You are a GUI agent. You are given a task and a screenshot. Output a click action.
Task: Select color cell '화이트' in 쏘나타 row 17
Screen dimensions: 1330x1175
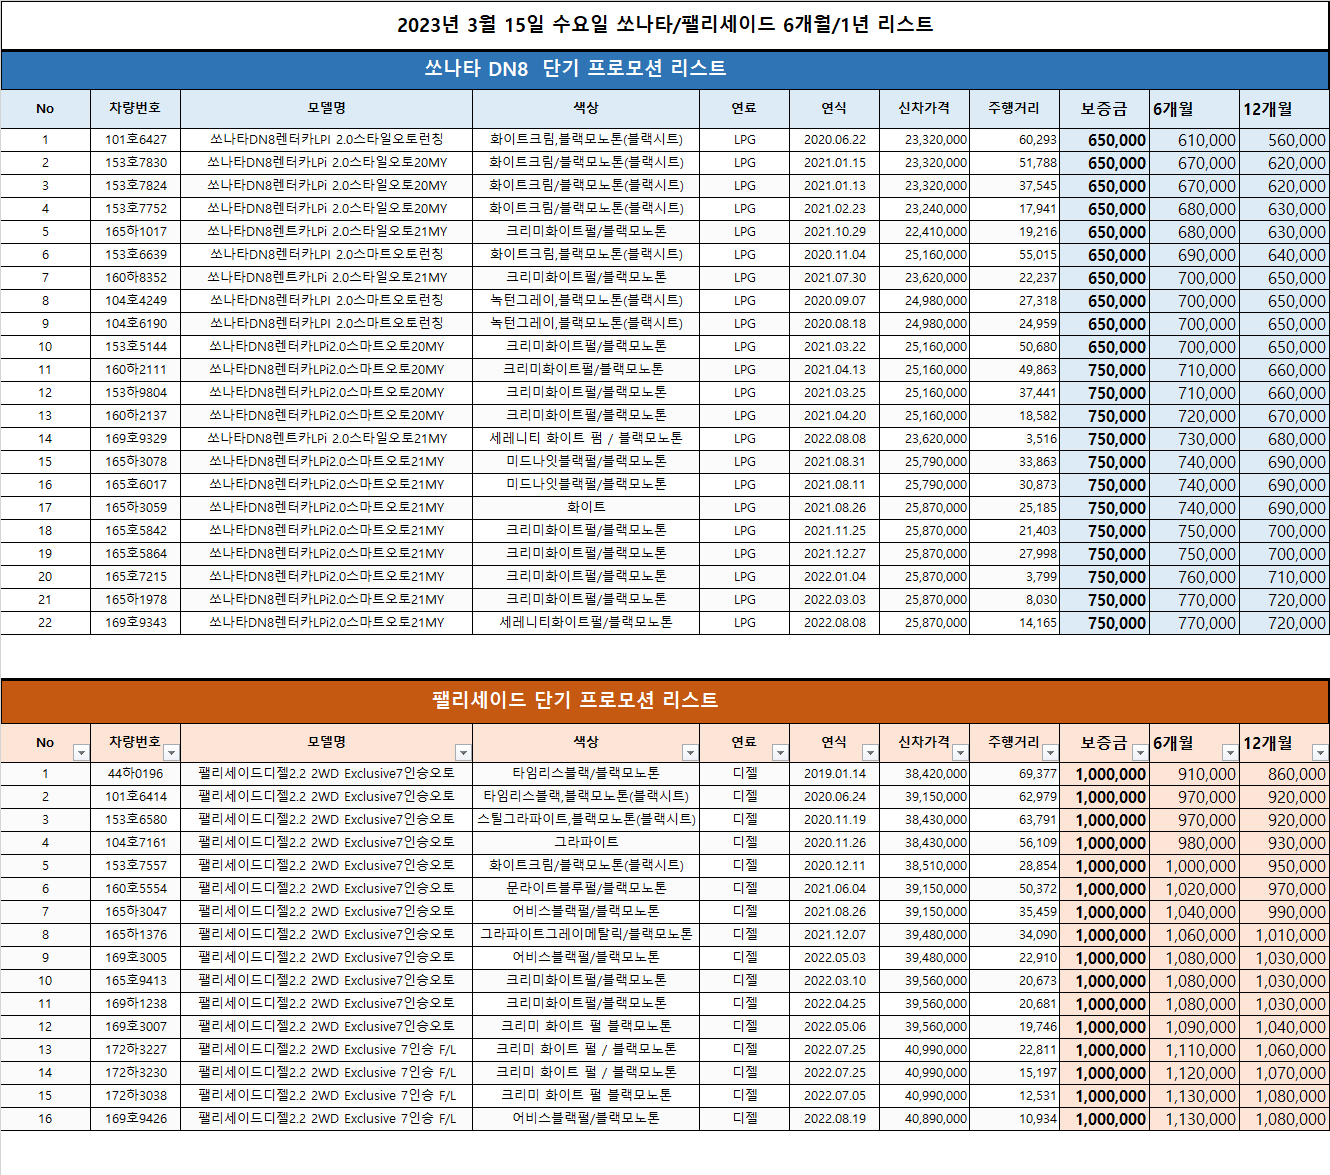click(586, 508)
